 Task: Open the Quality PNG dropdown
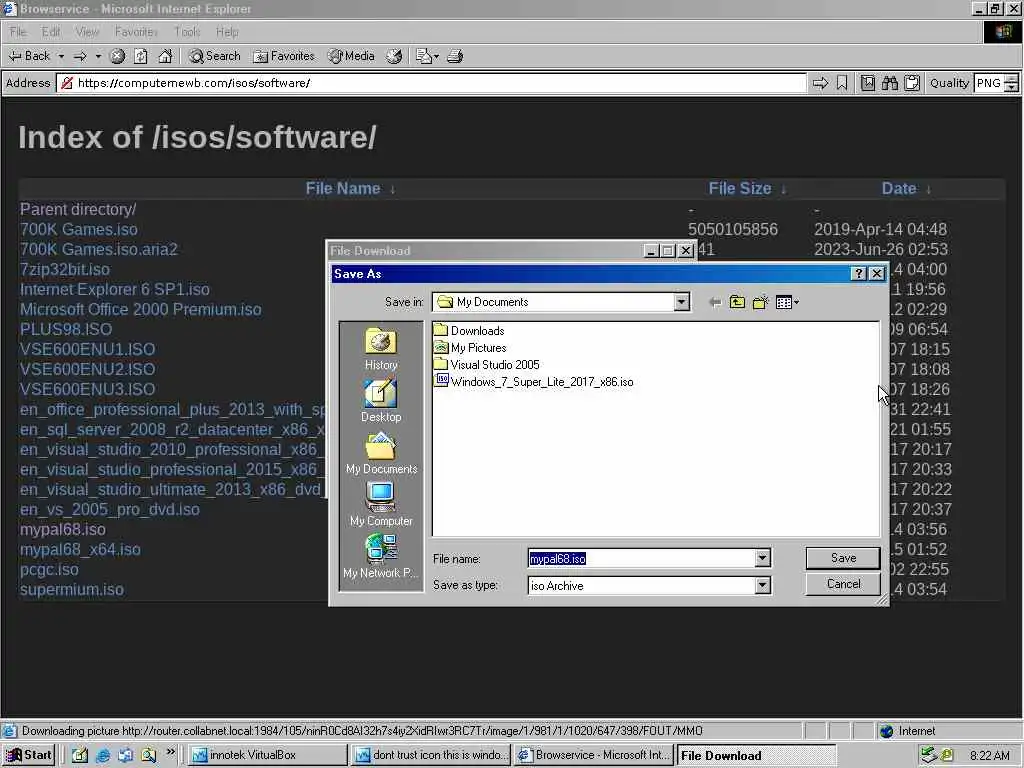point(1010,84)
